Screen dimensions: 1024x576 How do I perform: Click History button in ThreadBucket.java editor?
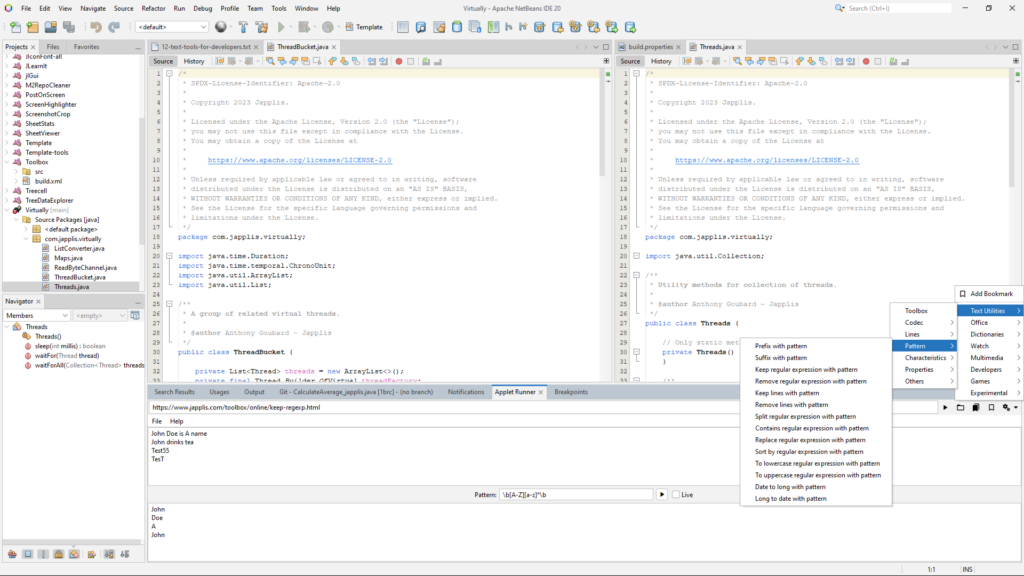pos(194,61)
